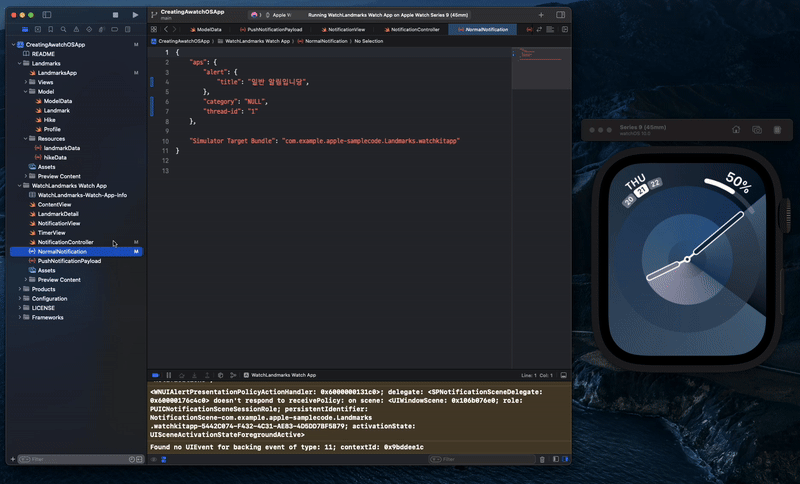Open the Bookmark navigator icon
The image size is (800, 484).
51,30
